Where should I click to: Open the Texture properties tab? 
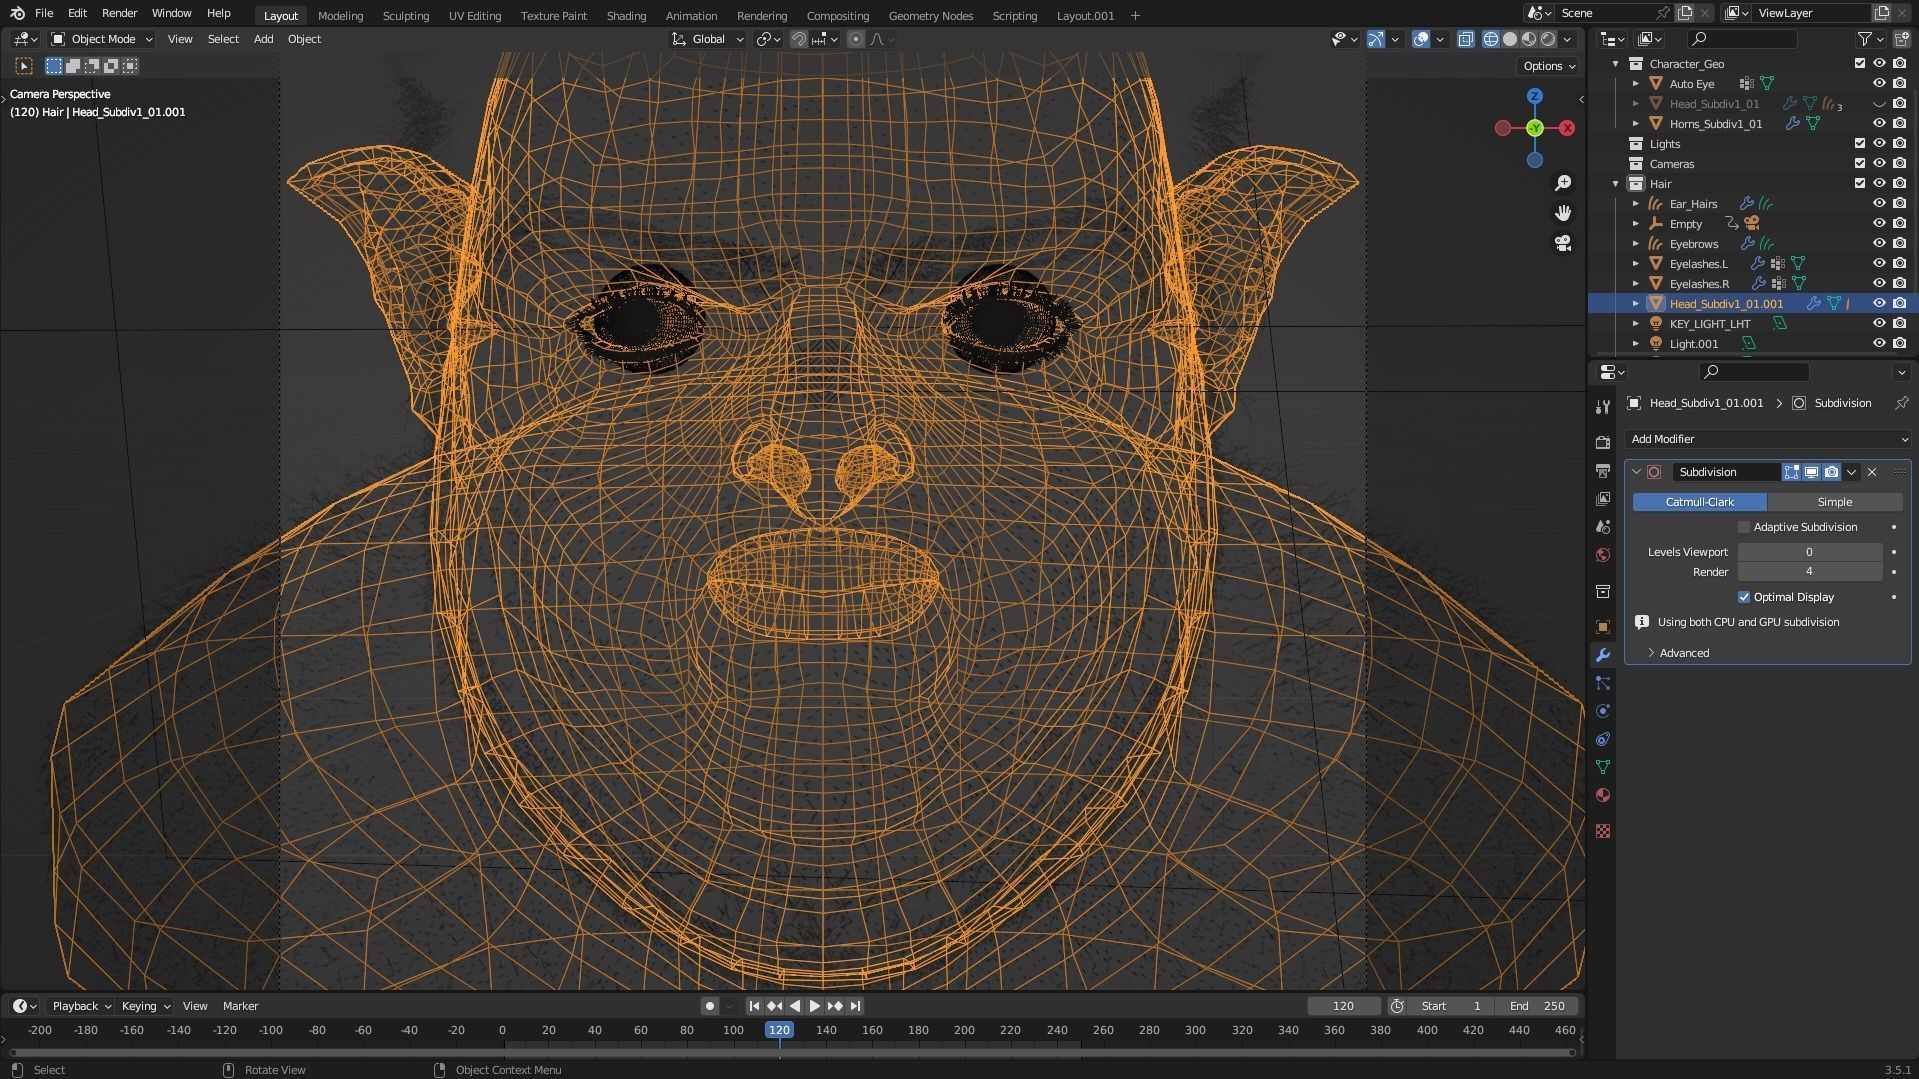[x=1603, y=831]
